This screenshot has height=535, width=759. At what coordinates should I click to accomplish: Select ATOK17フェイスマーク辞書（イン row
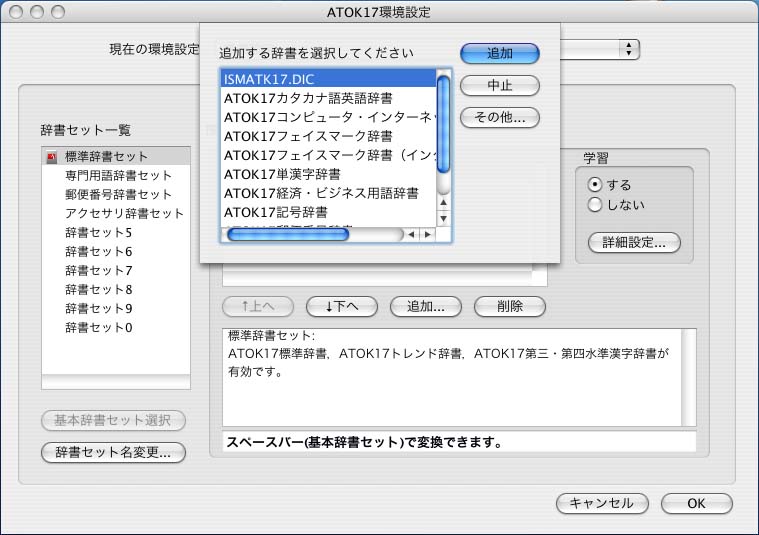329,155
